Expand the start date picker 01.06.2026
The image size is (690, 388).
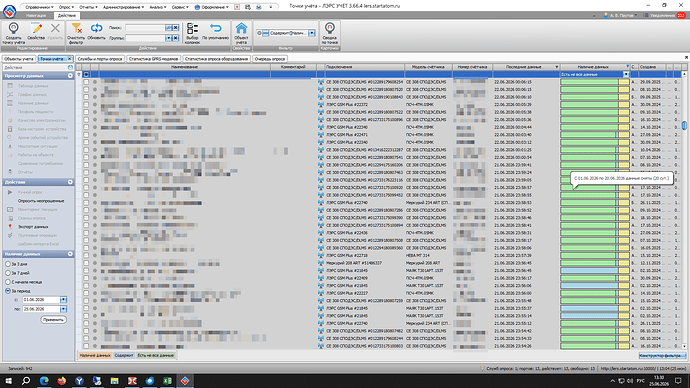(63, 300)
